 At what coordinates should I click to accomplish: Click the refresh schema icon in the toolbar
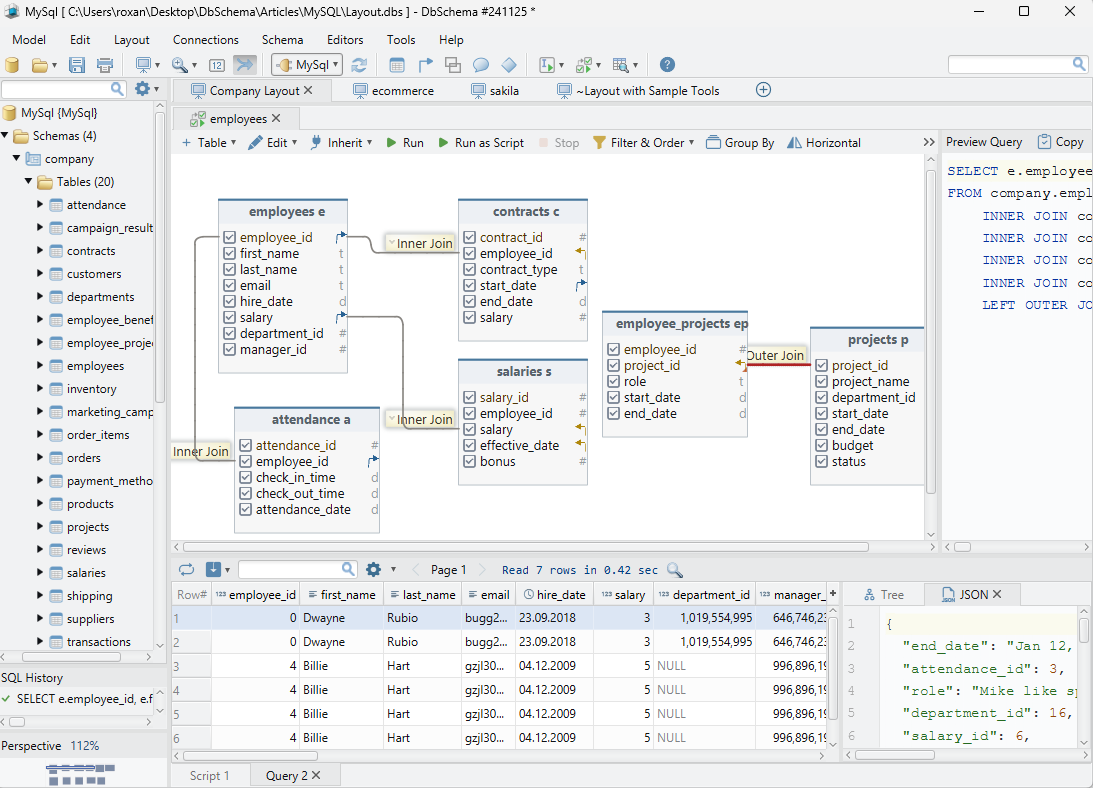(358, 63)
